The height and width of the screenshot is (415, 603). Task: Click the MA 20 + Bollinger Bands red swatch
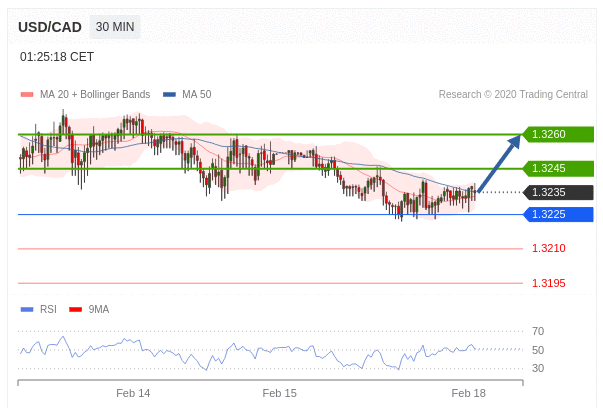point(27,94)
